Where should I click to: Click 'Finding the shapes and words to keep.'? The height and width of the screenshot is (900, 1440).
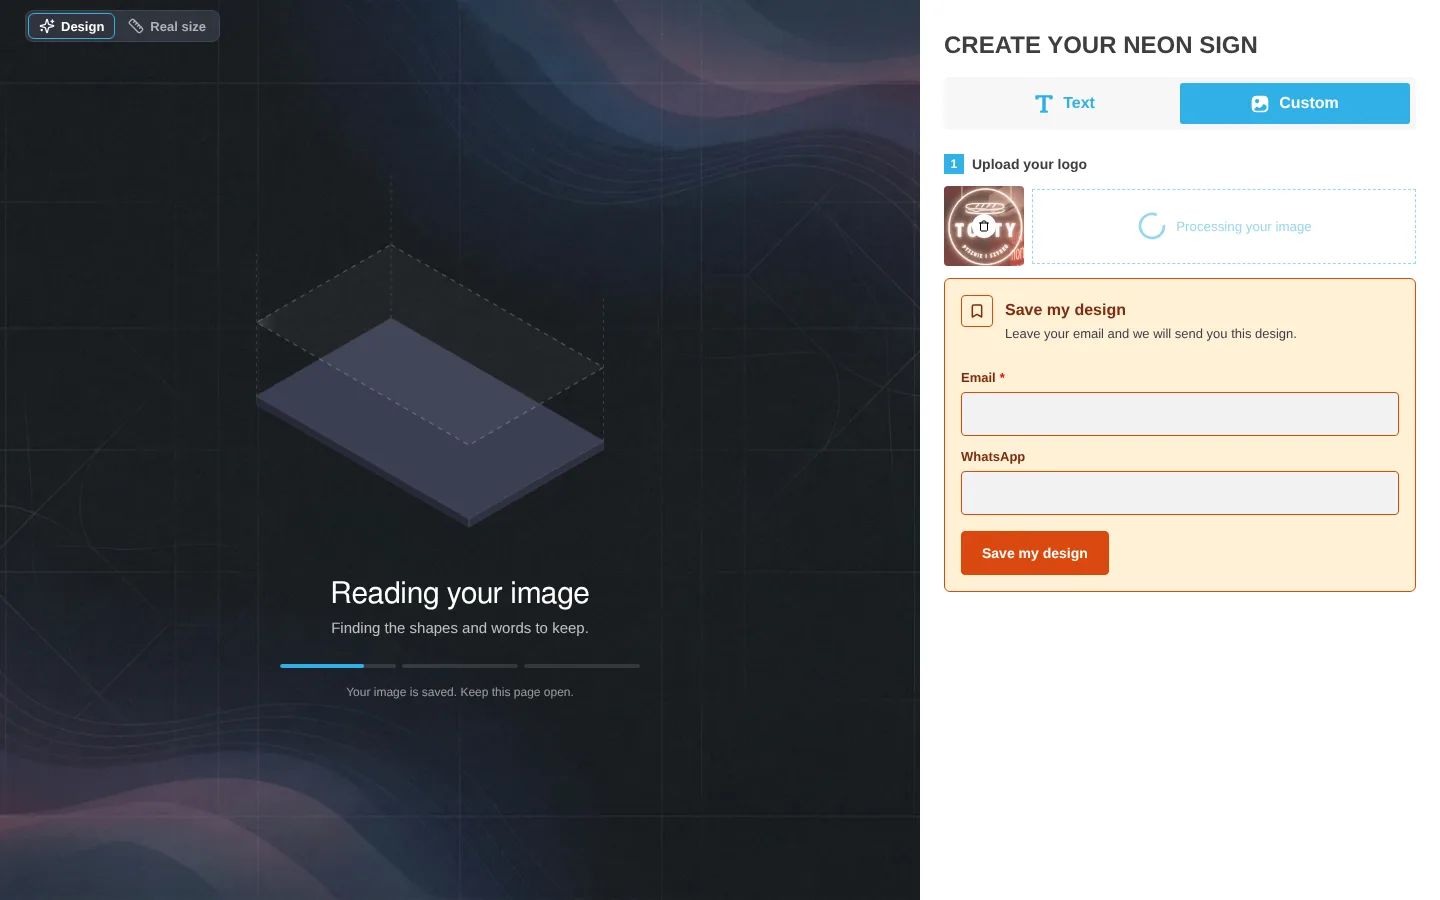click(x=460, y=628)
